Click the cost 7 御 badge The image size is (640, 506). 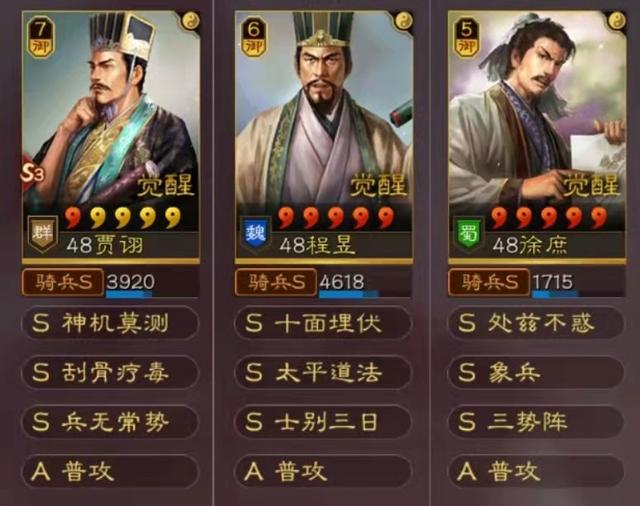click(x=41, y=37)
